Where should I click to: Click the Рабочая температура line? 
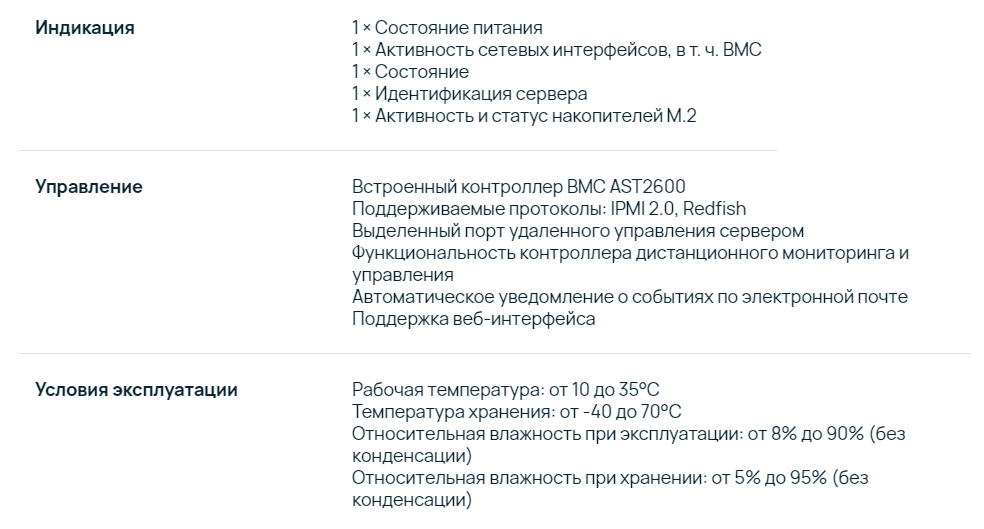(505, 390)
